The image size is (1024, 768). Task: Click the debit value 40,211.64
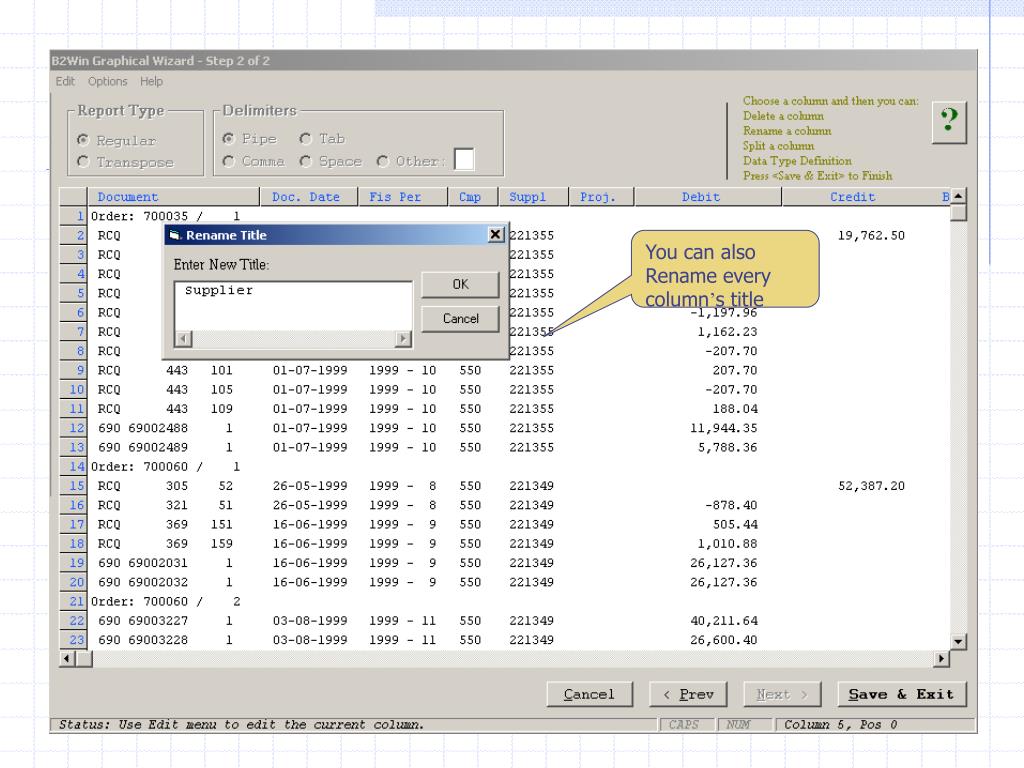coord(724,620)
